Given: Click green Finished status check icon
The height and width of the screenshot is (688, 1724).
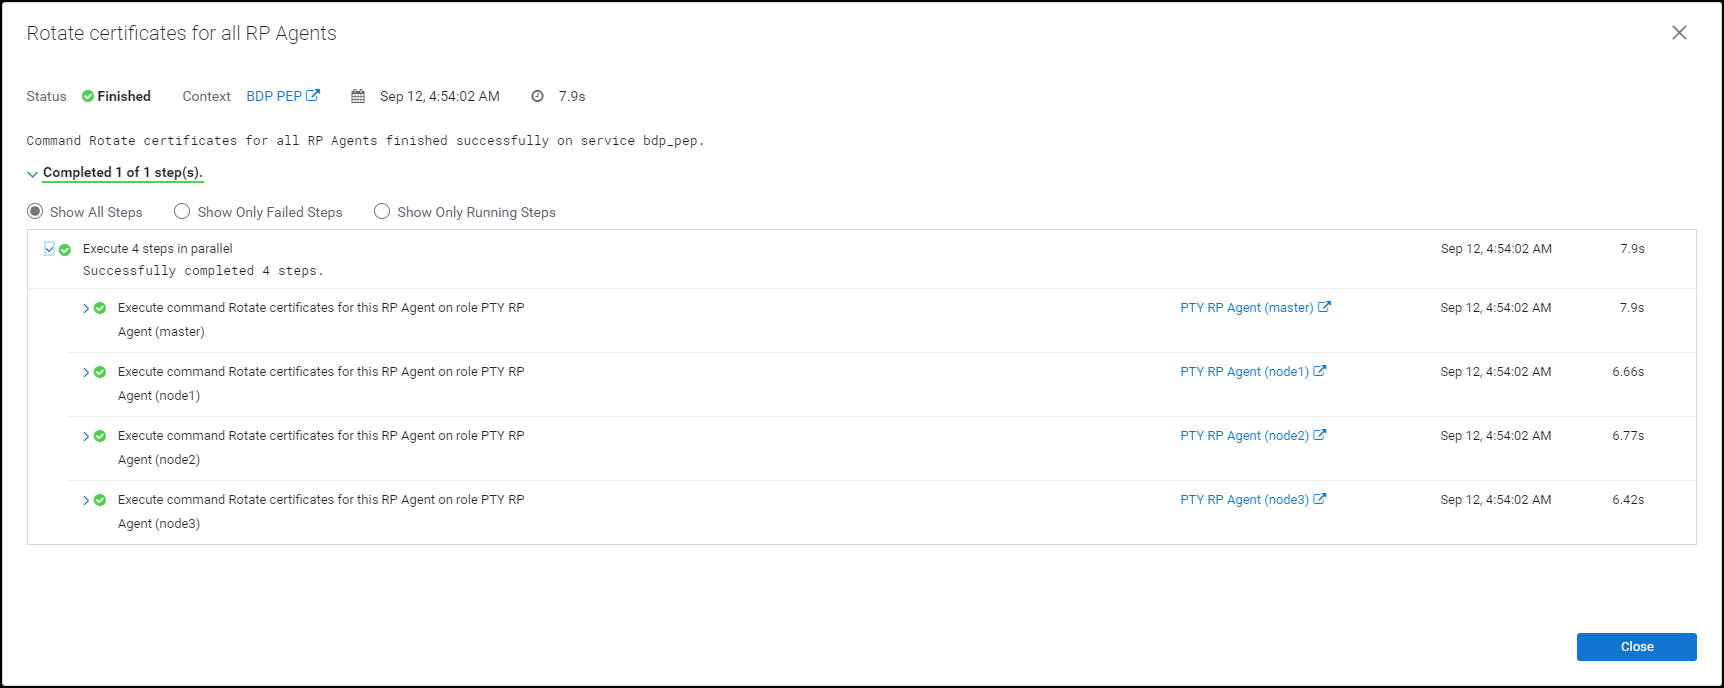Looking at the screenshot, I should [x=88, y=97].
